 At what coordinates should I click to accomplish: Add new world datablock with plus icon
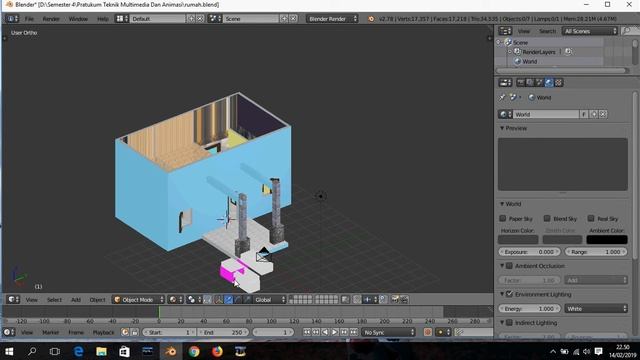click(x=594, y=114)
